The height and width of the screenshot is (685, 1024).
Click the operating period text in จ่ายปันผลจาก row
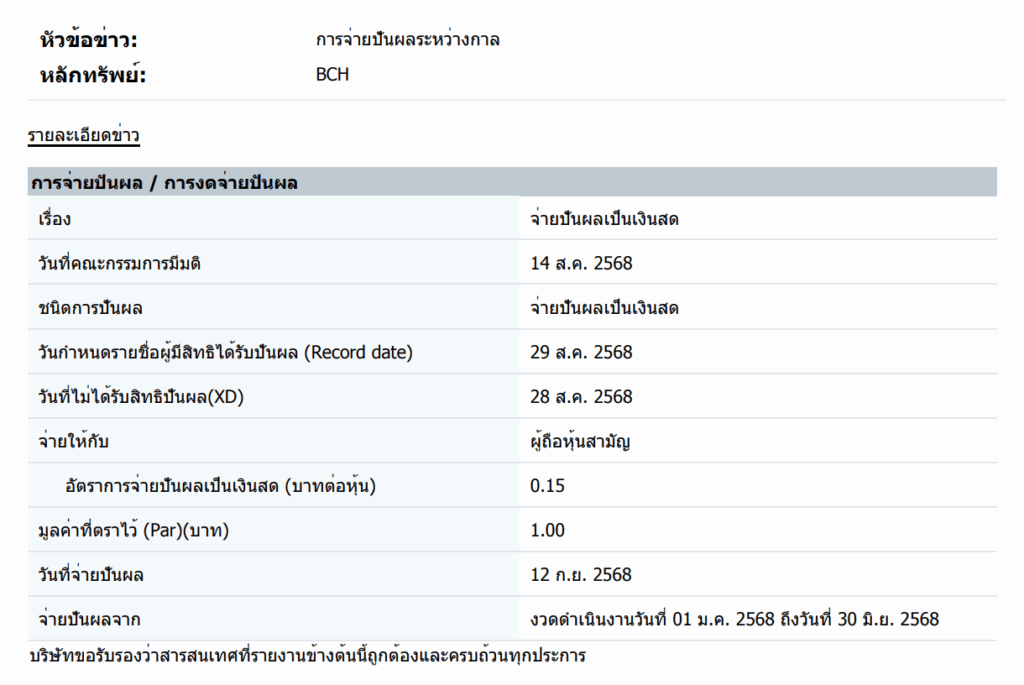[734, 619]
